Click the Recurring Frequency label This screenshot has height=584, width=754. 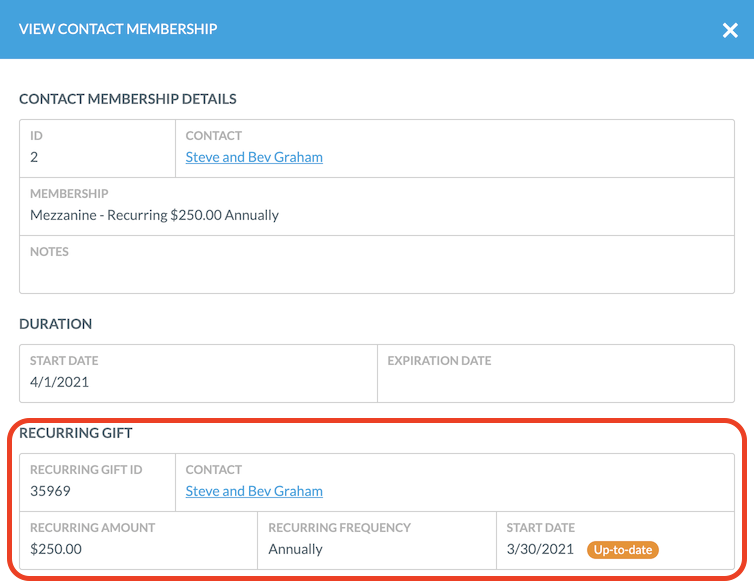pos(339,528)
